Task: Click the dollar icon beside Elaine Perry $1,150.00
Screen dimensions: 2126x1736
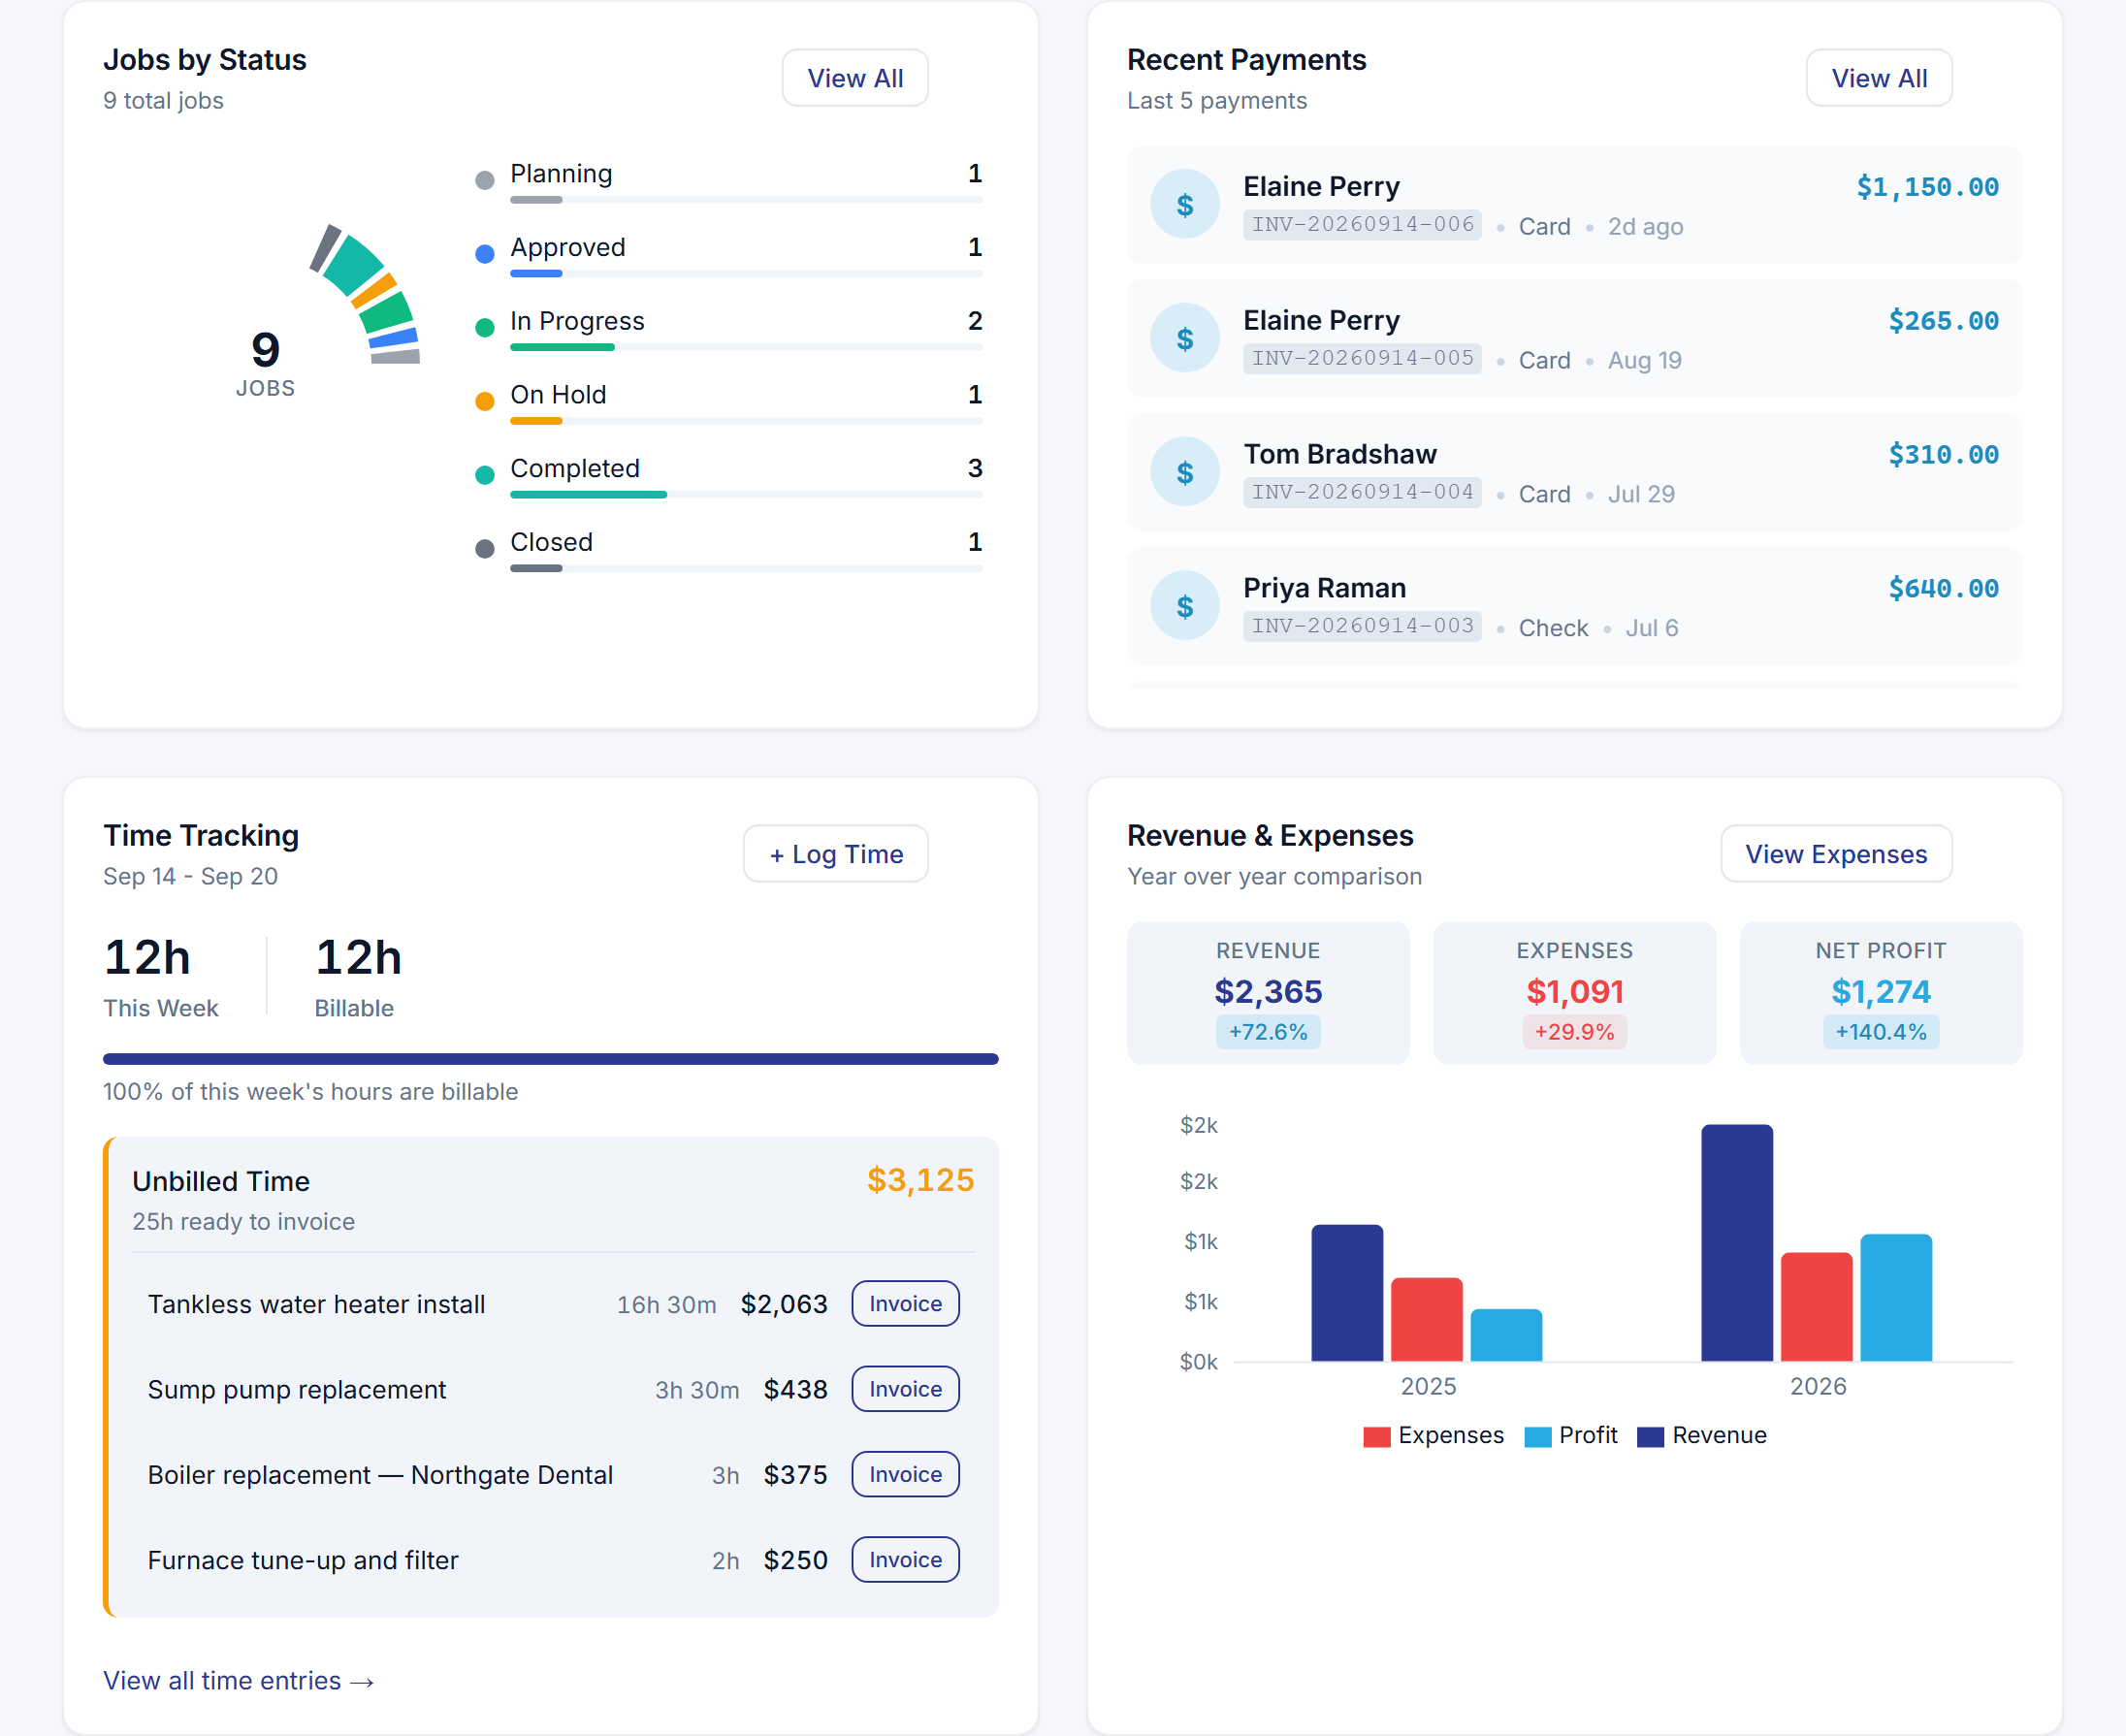Action: pos(1184,205)
